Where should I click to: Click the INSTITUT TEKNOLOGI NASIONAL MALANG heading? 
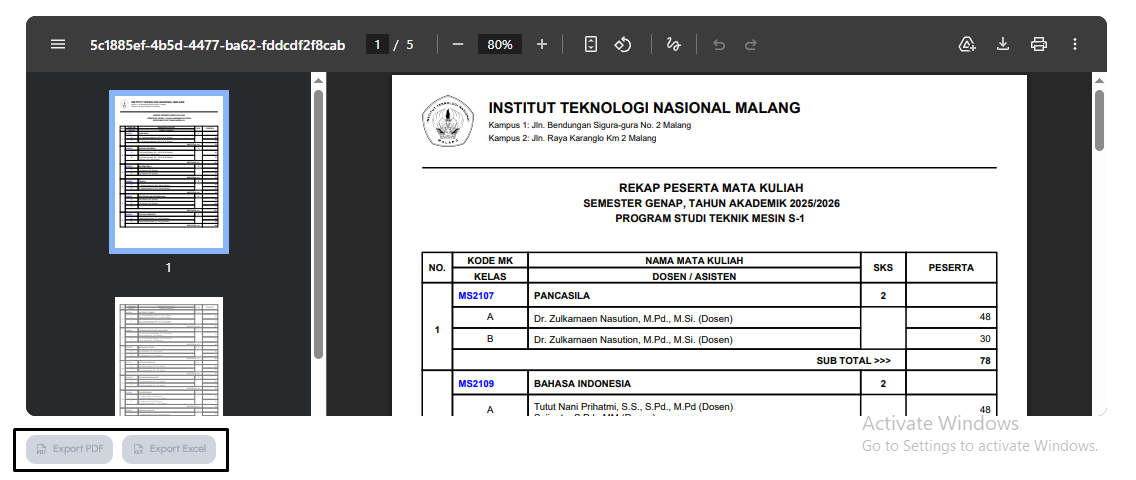644,108
